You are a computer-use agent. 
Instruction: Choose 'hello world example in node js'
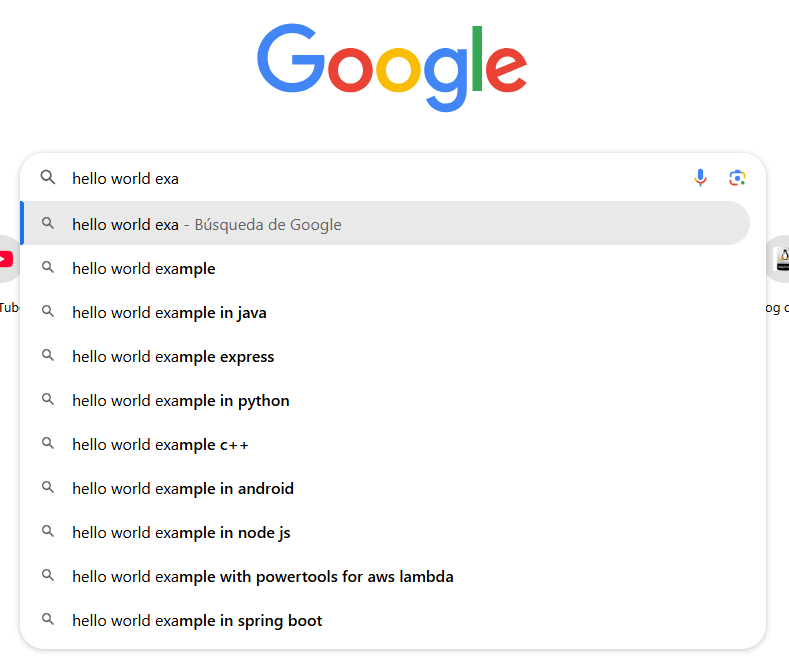[181, 532]
